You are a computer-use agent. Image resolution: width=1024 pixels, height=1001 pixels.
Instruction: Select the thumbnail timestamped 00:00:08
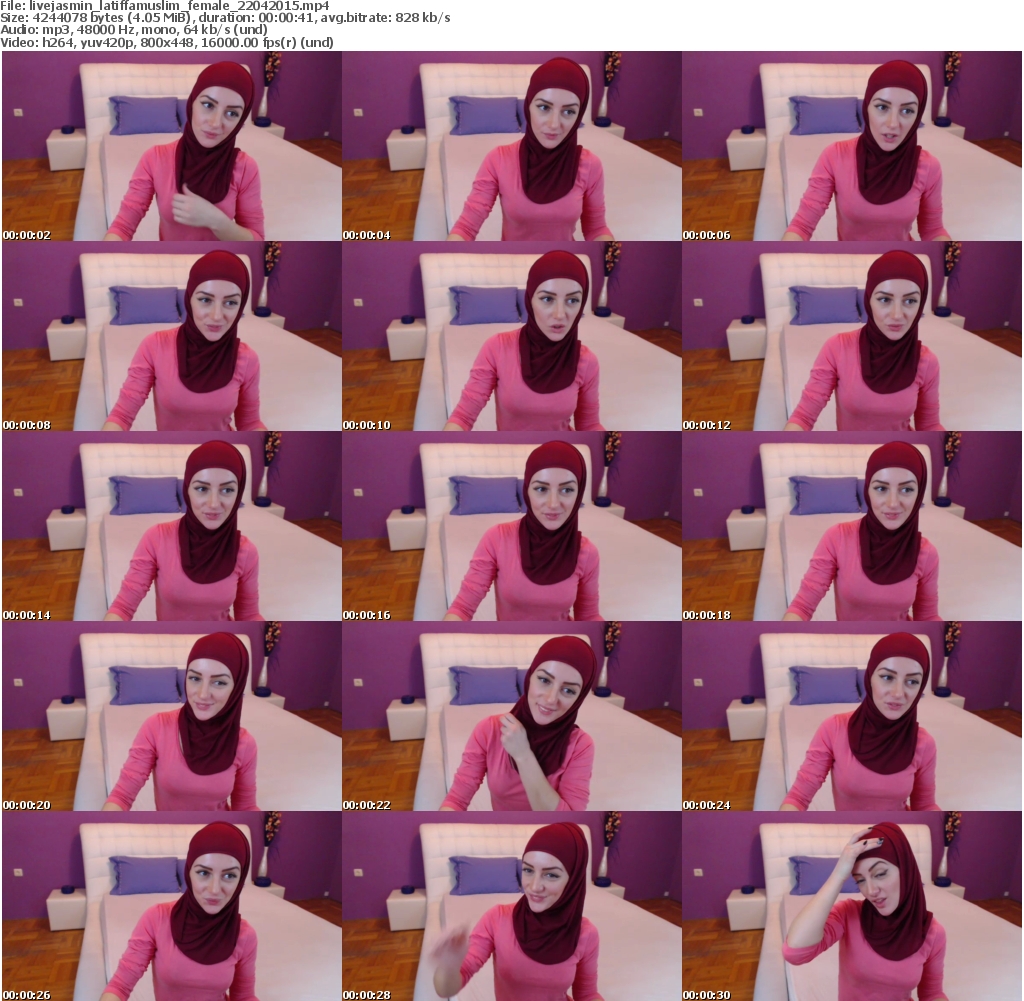click(172, 336)
